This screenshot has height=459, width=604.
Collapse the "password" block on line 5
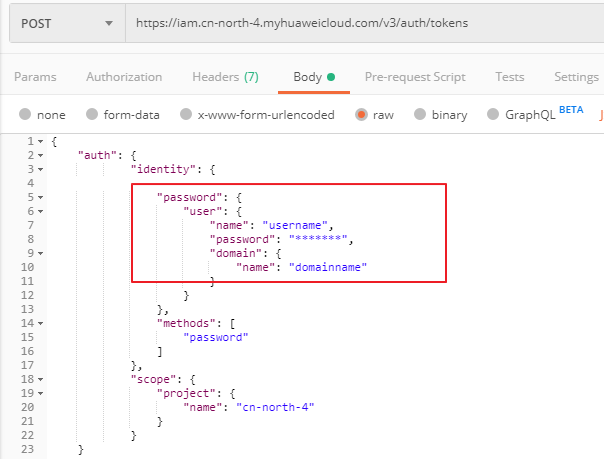[x=40, y=198]
